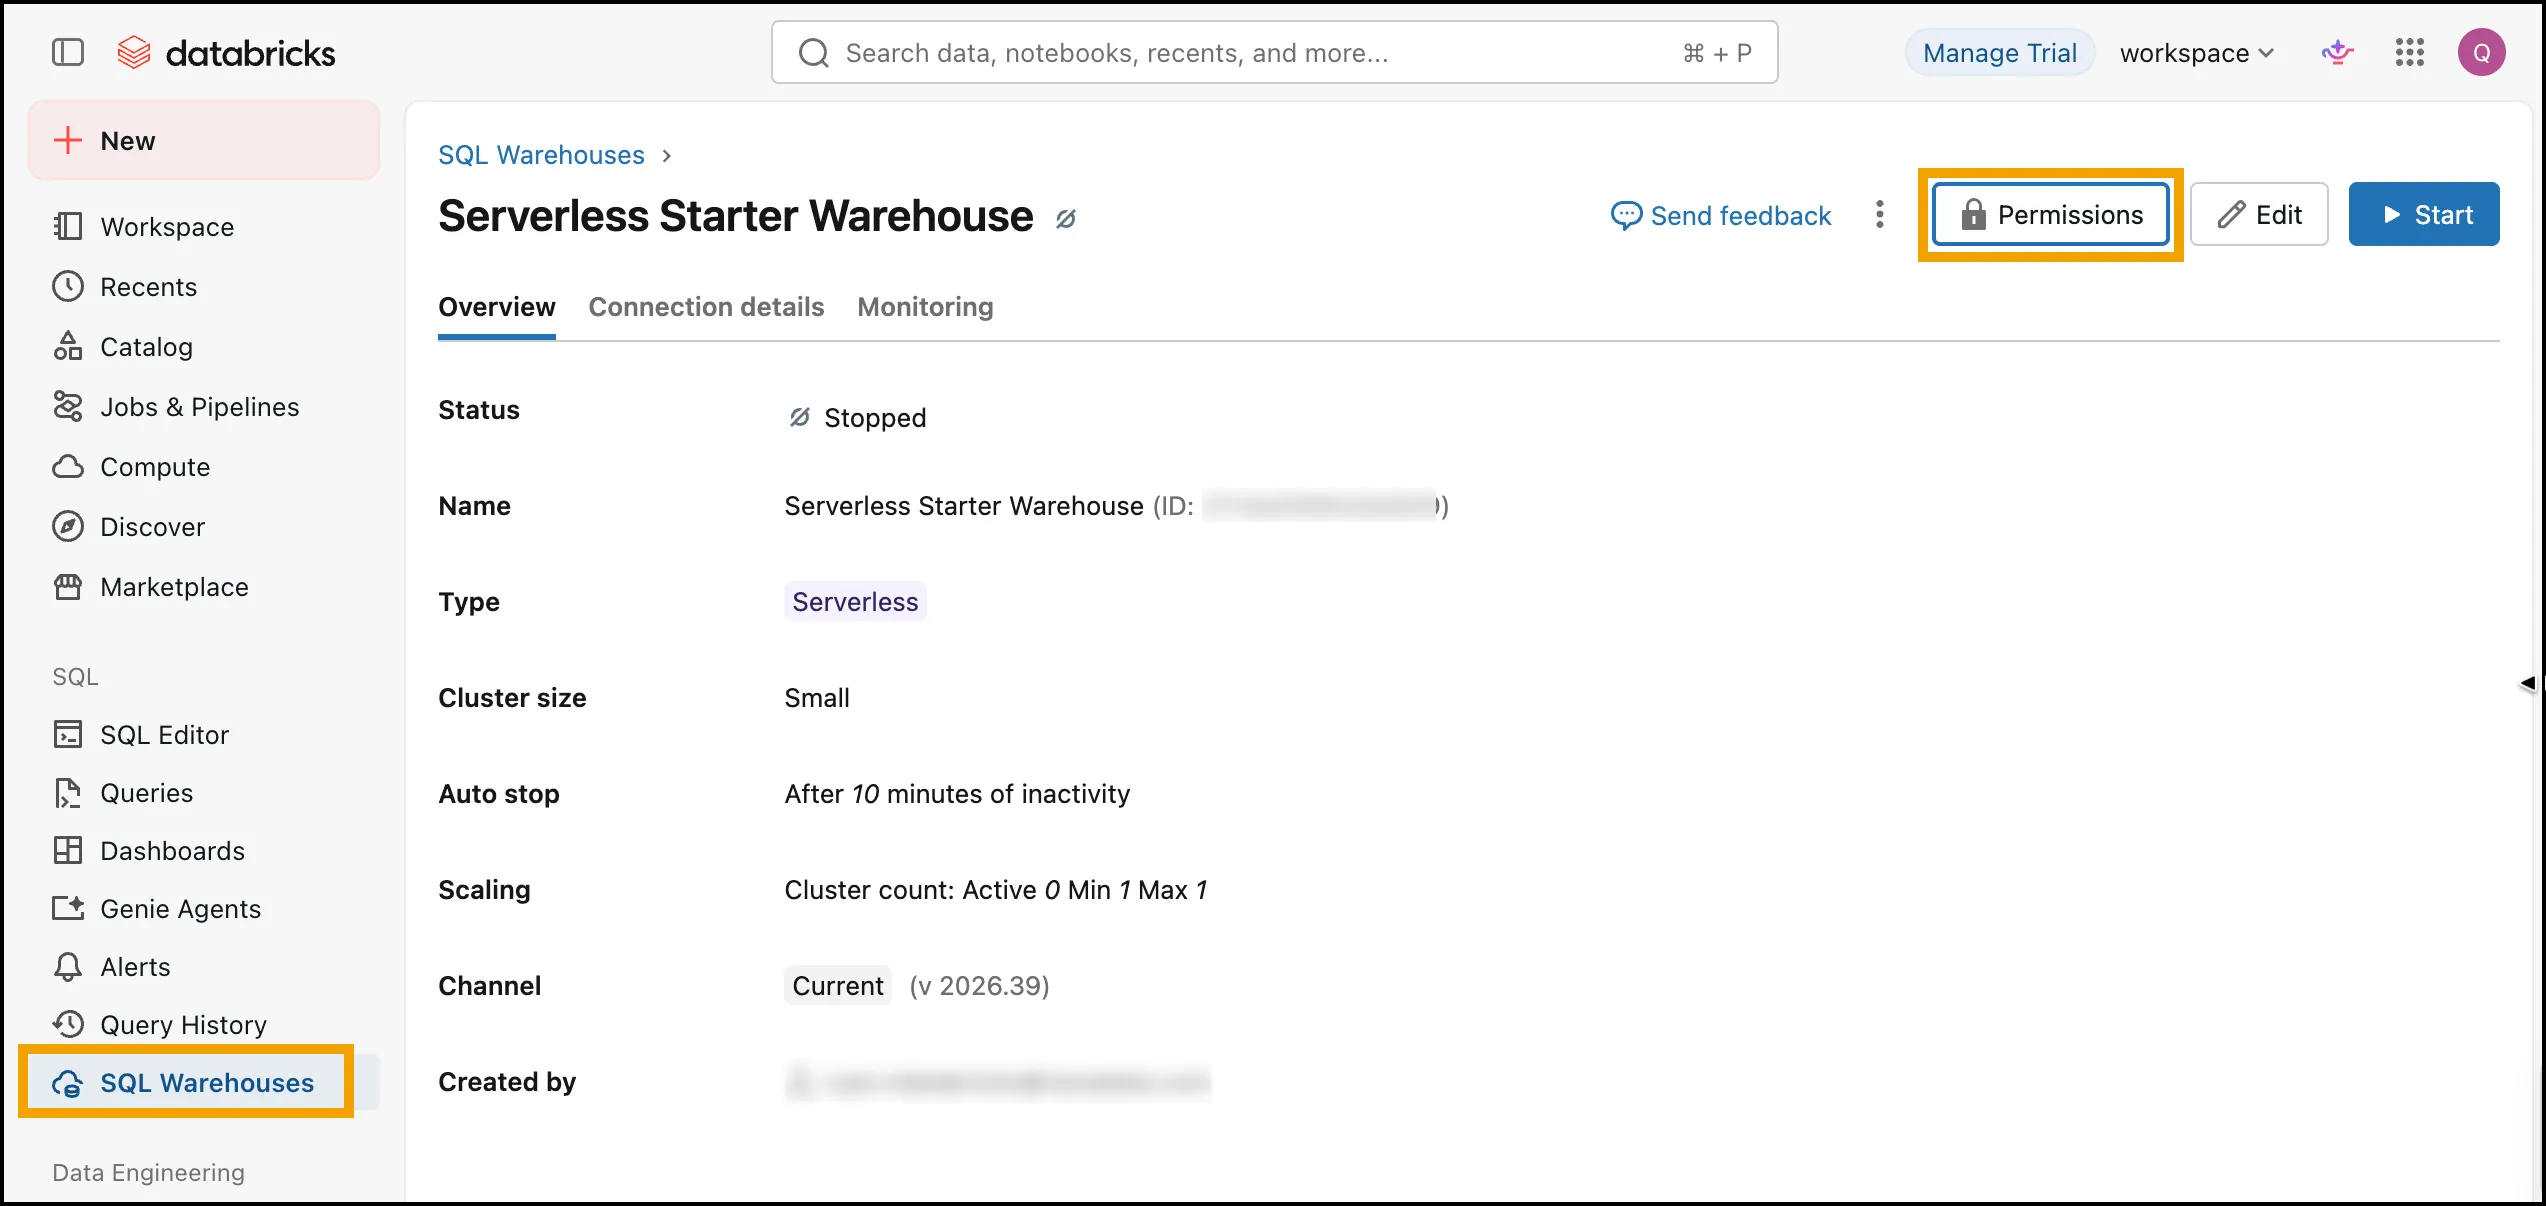Edit the warehouse settings
Viewport: 2546px width, 1206px height.
pyautogui.click(x=2259, y=214)
